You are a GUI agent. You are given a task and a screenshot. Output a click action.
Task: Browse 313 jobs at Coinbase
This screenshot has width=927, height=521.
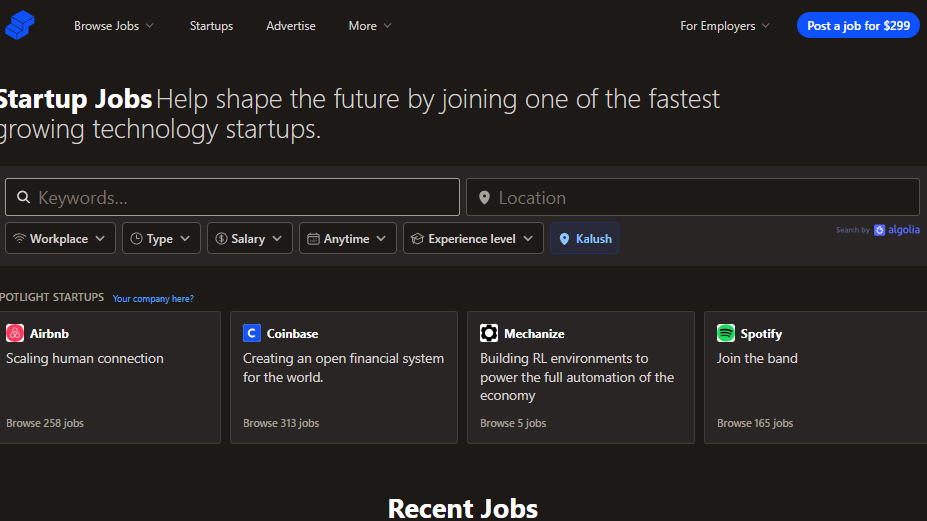[281, 423]
